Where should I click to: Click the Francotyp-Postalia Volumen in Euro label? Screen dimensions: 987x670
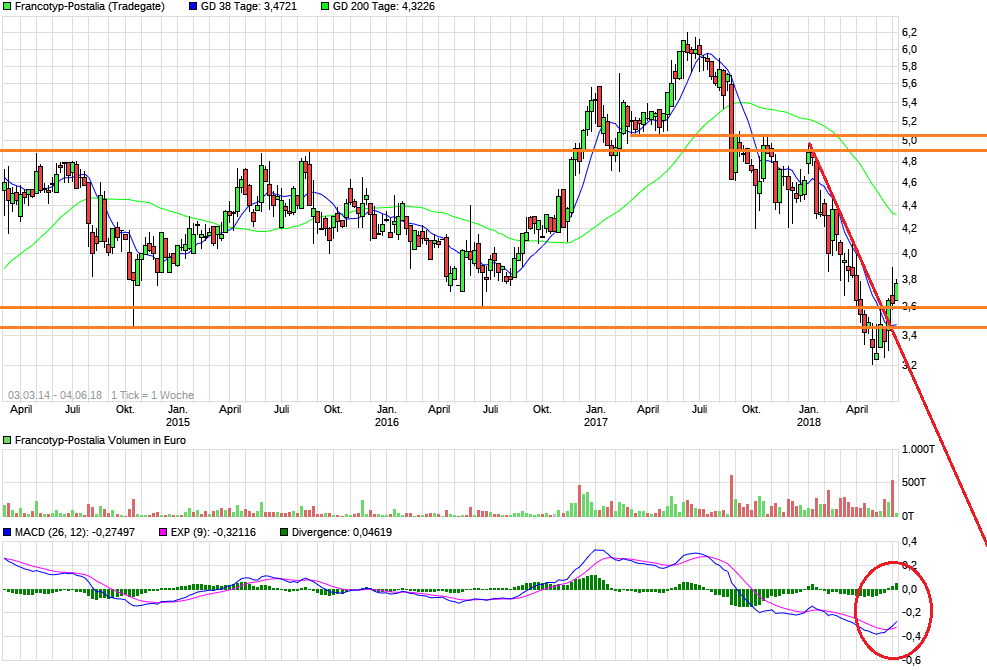100,440
